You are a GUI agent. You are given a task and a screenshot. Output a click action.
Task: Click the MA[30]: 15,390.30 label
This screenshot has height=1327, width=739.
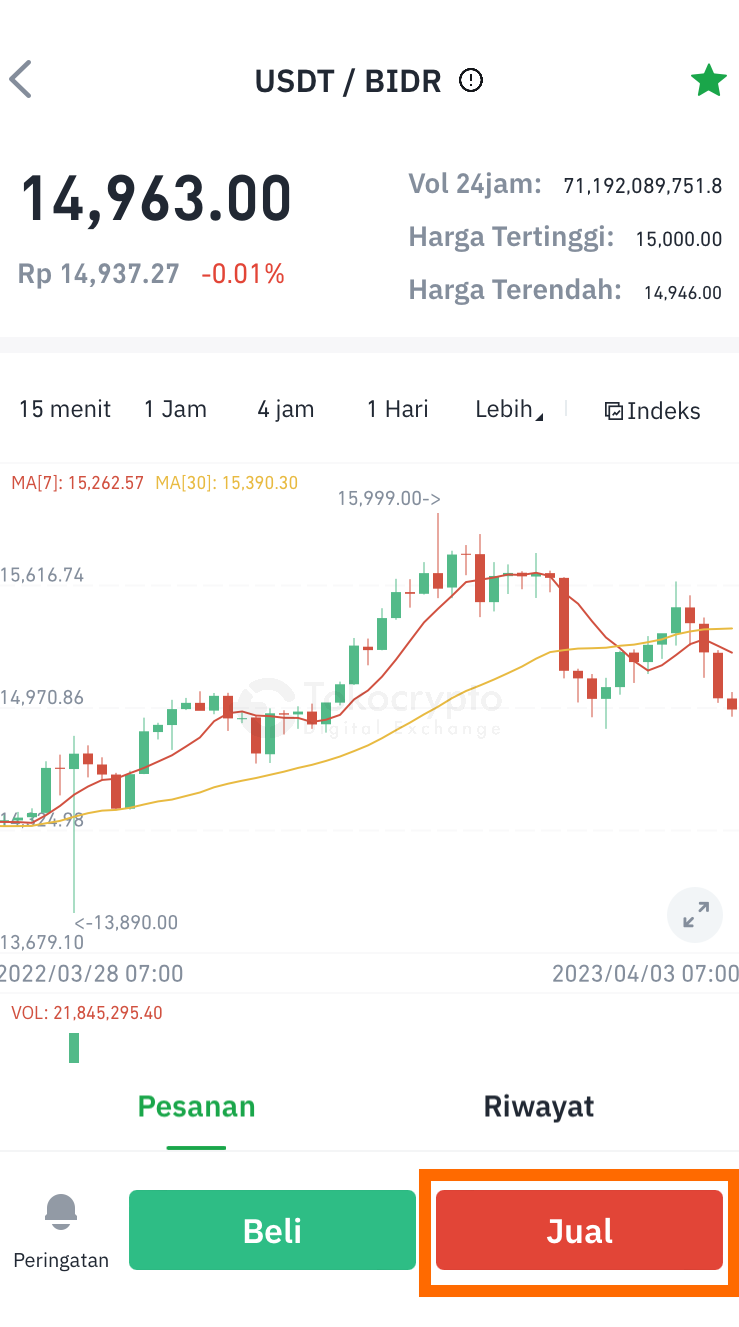(227, 483)
